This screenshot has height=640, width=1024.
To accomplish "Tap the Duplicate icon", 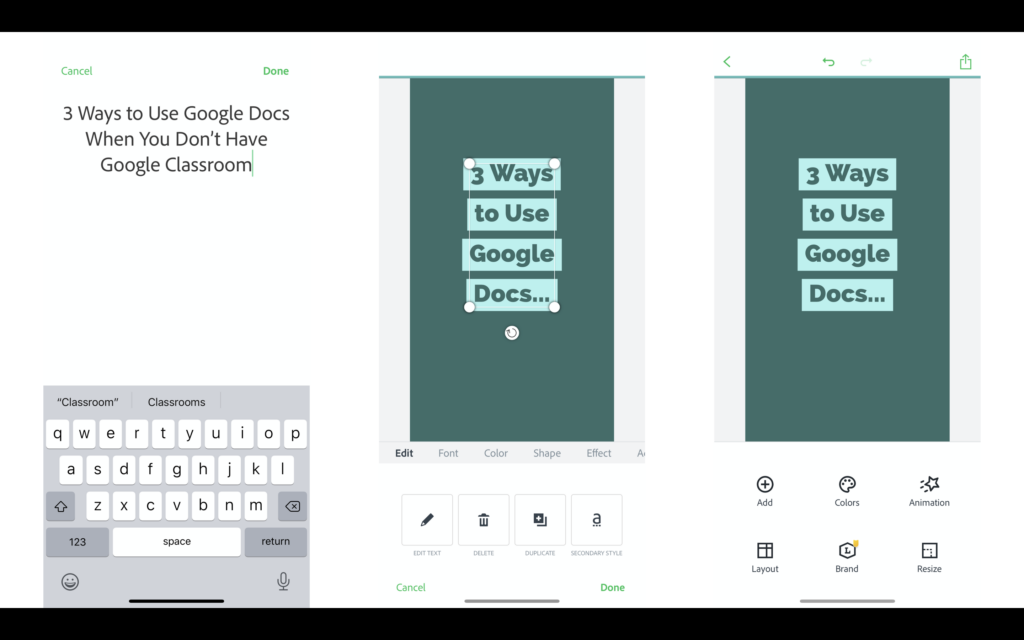I will (540, 520).
